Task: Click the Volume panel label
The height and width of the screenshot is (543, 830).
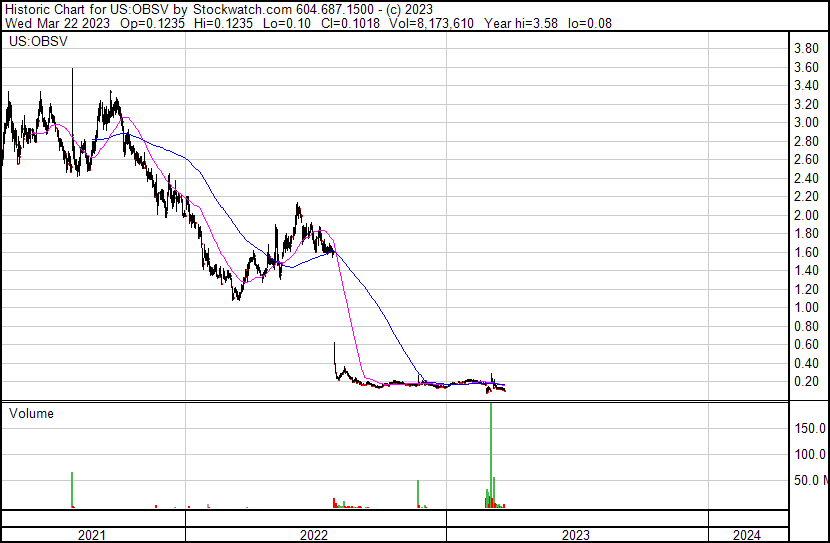Action: pyautogui.click(x=32, y=413)
